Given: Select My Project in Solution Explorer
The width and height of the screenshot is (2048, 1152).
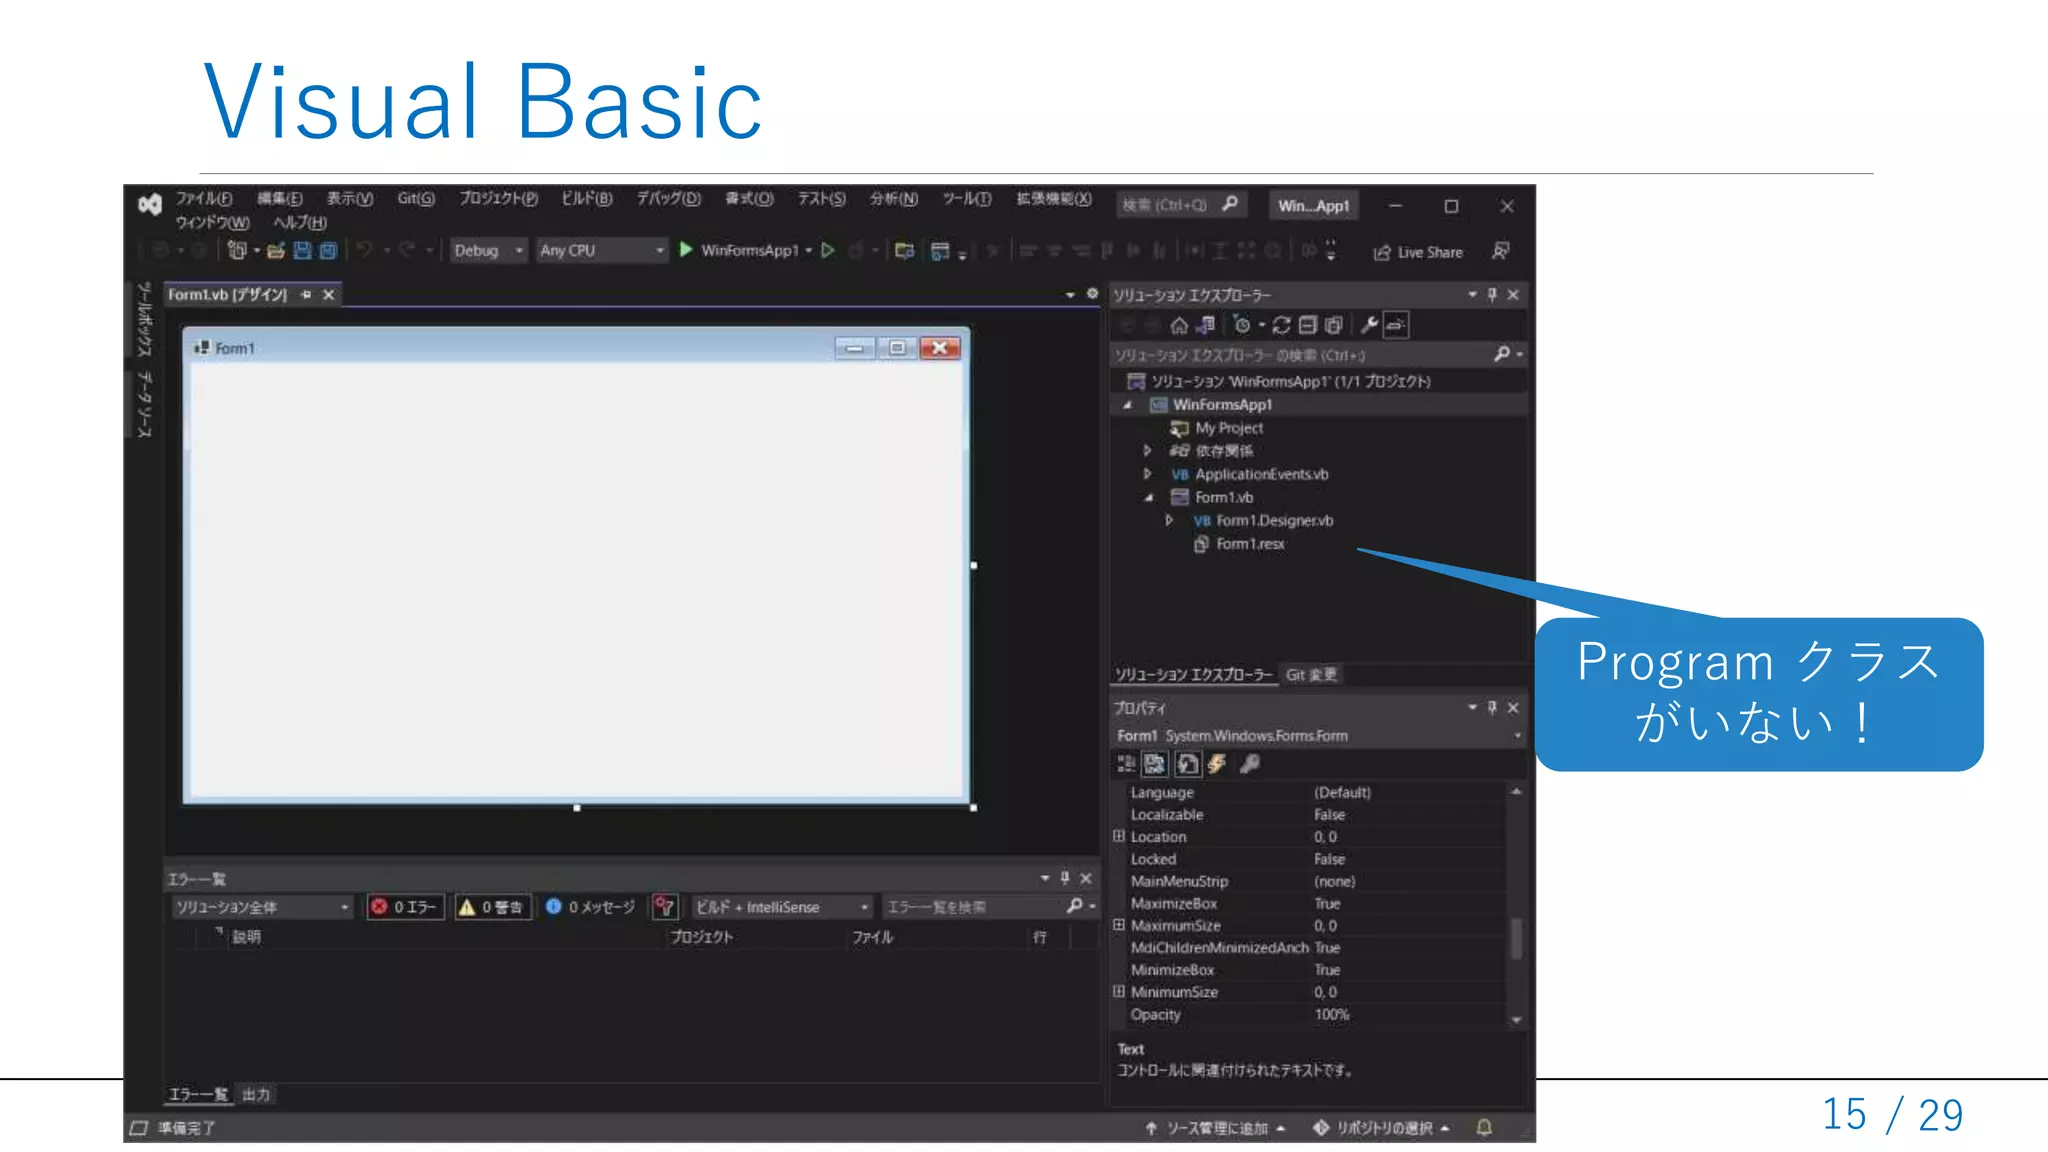Looking at the screenshot, I should tap(1229, 428).
